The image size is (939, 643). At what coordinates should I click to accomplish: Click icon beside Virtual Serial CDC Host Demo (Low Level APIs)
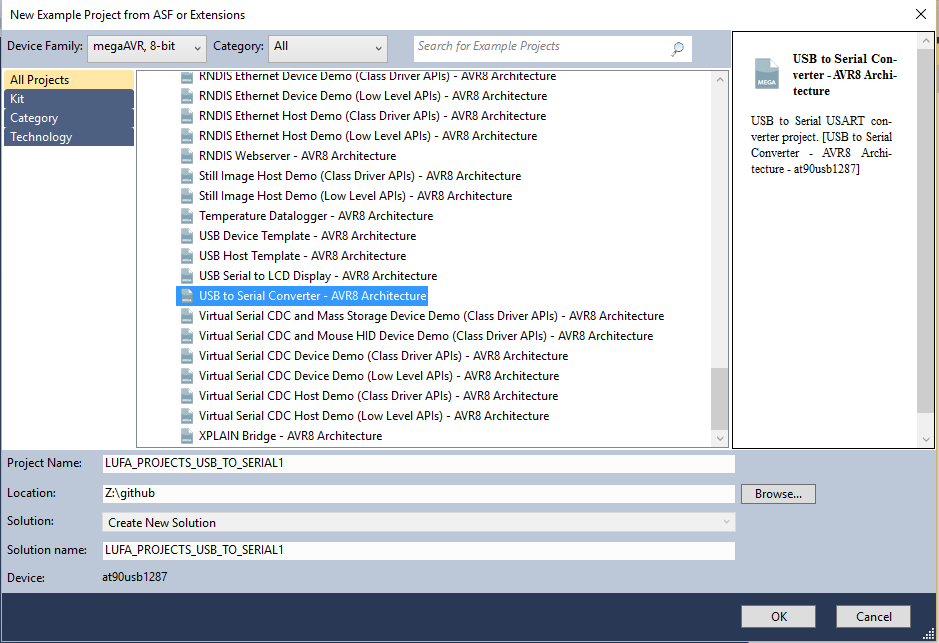pos(187,416)
